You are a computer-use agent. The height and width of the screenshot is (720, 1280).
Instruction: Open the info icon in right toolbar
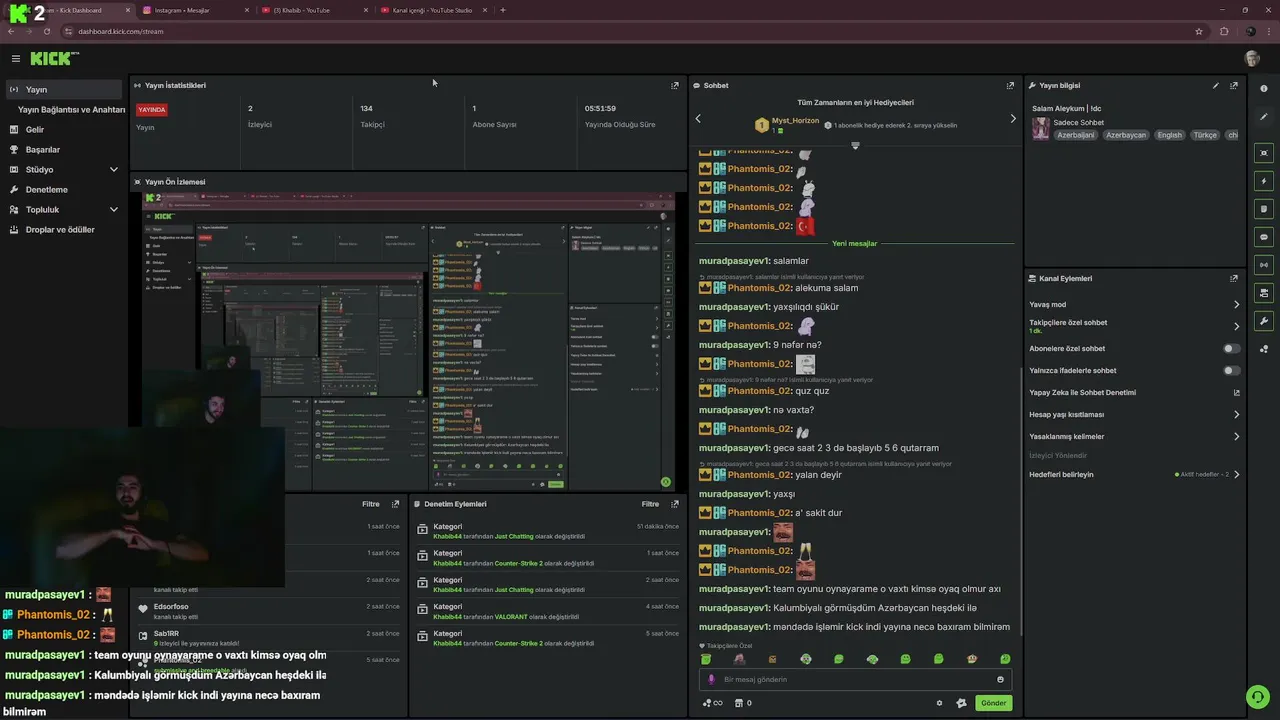point(1264,89)
